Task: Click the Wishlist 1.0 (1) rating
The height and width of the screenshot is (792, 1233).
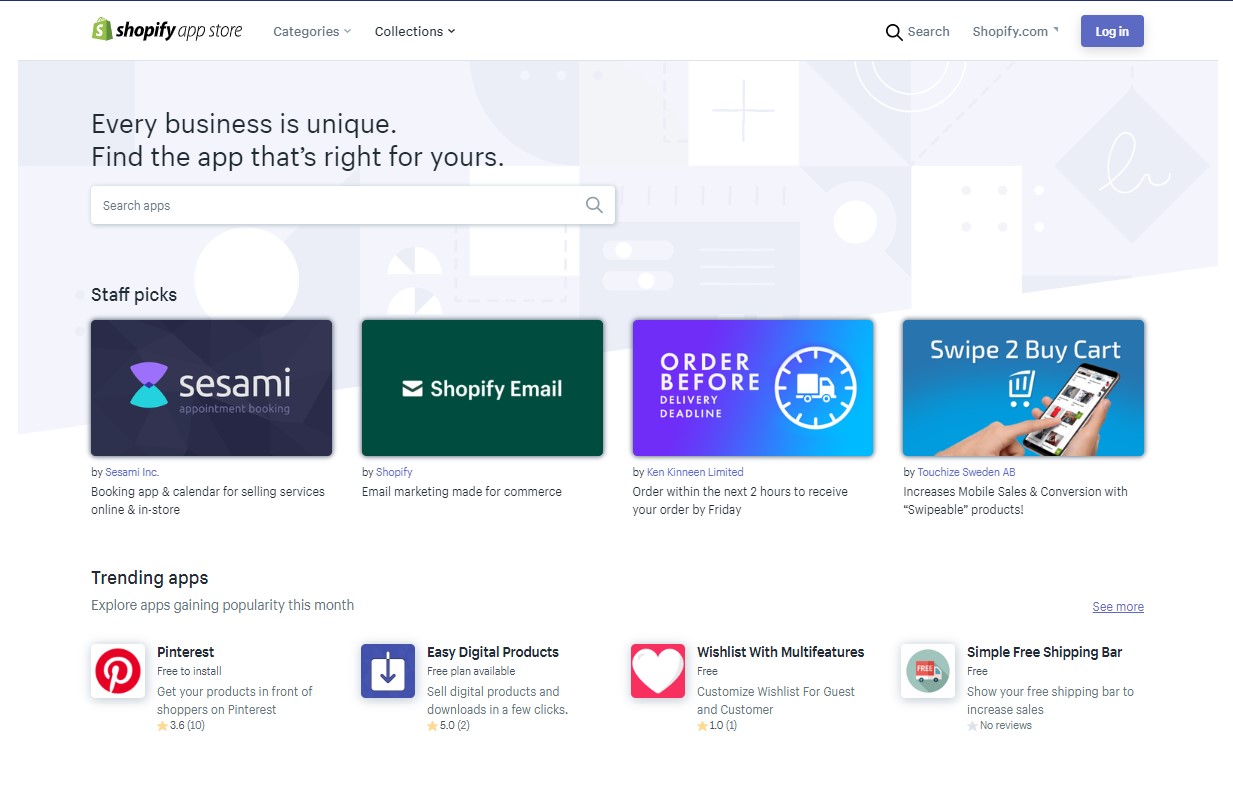Action: click(718, 726)
